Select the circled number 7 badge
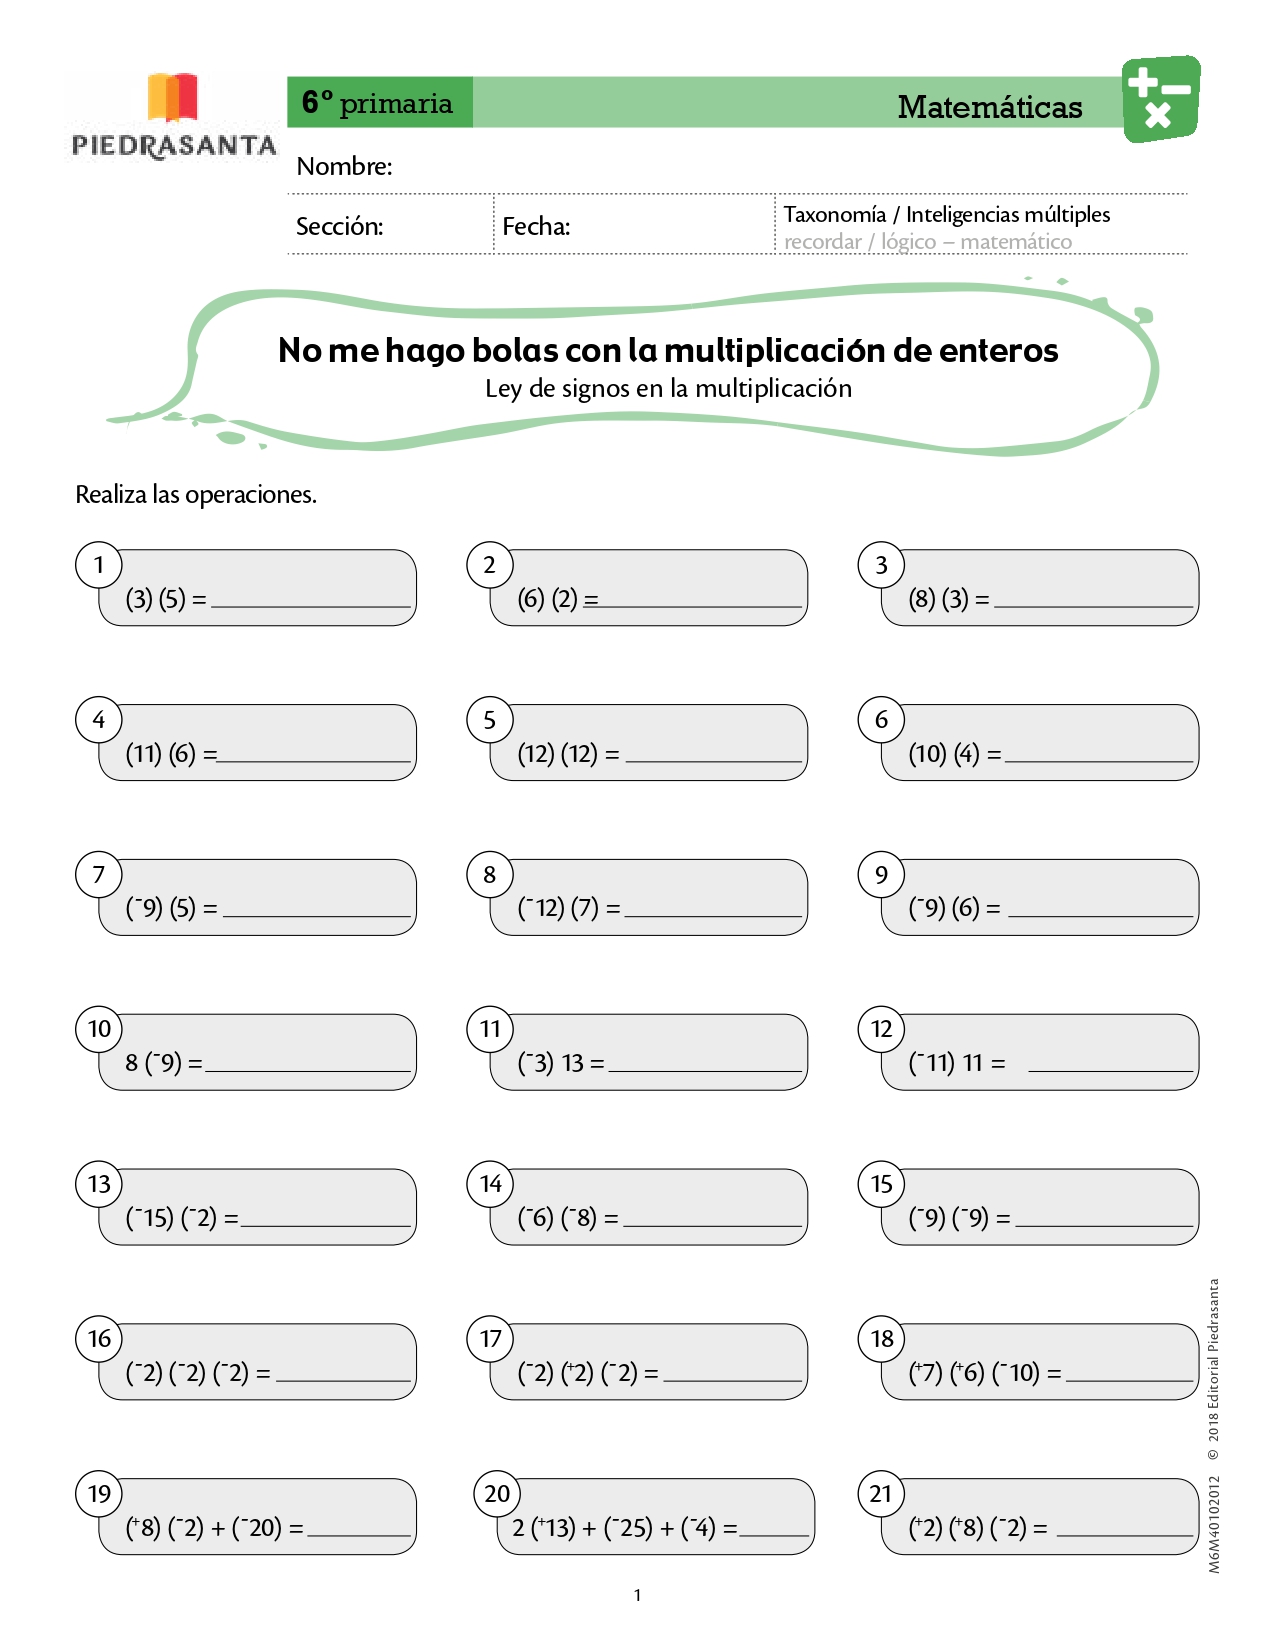Viewport: 1275px width, 1650px height. pyautogui.click(x=98, y=875)
